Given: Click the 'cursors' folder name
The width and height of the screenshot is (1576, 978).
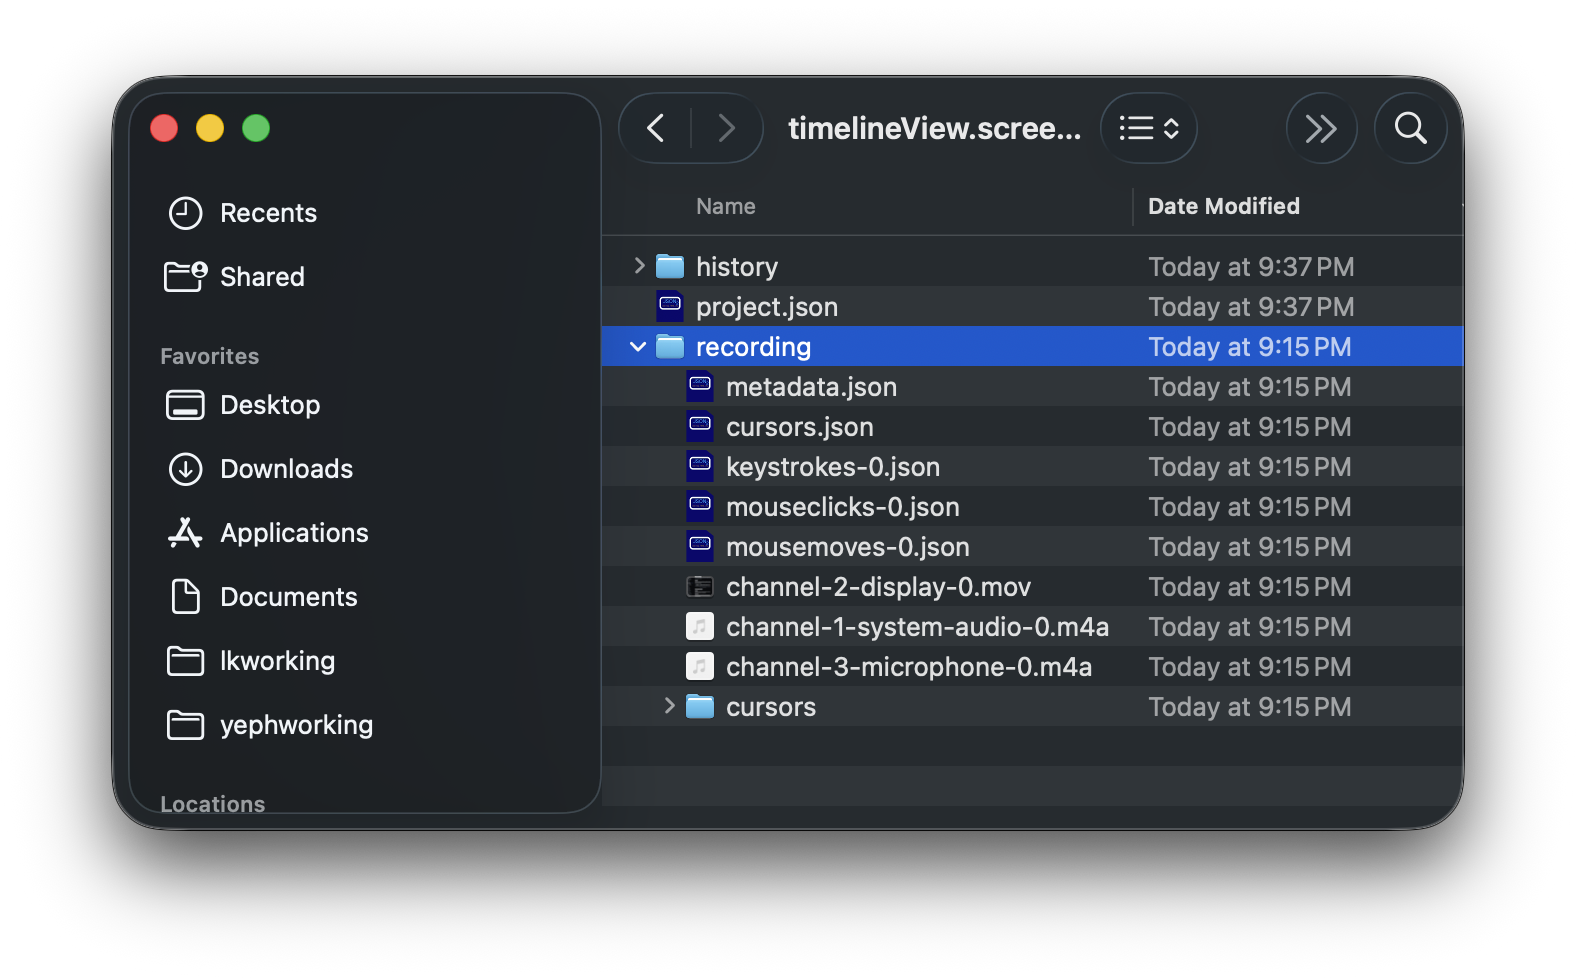Looking at the screenshot, I should pos(771,707).
